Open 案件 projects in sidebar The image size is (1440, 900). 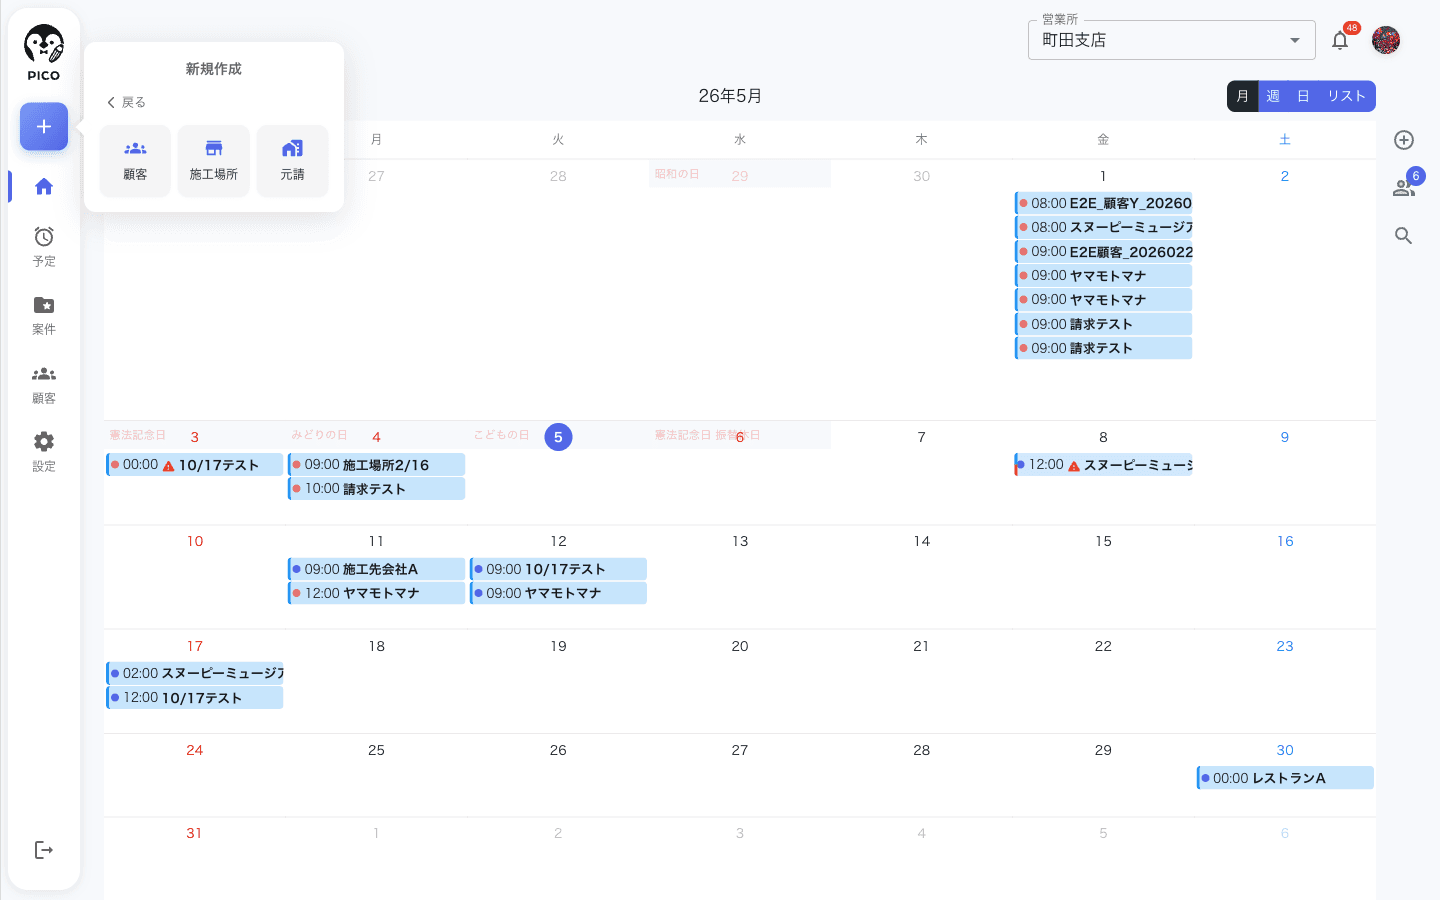click(x=44, y=315)
